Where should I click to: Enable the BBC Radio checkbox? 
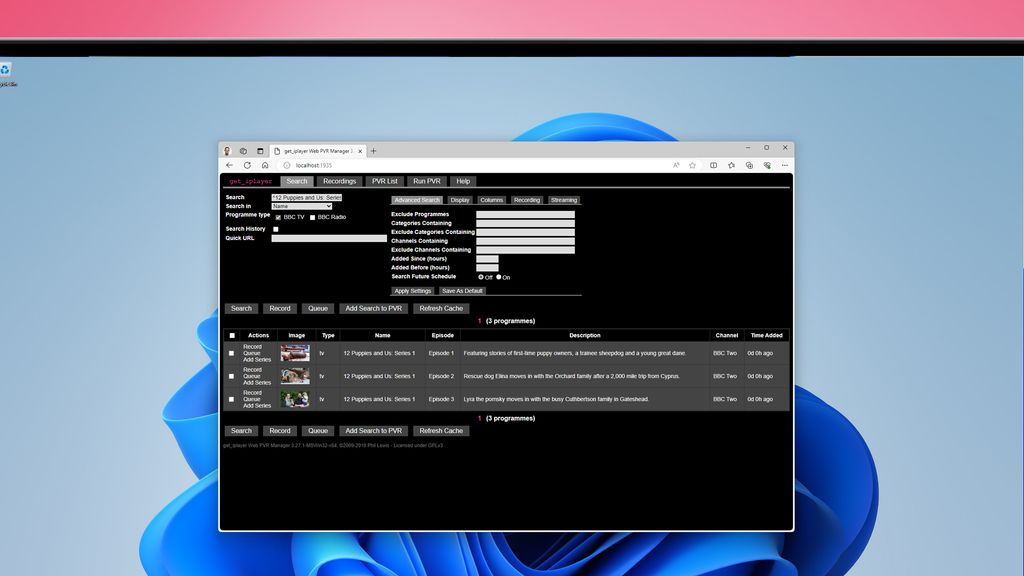point(312,217)
